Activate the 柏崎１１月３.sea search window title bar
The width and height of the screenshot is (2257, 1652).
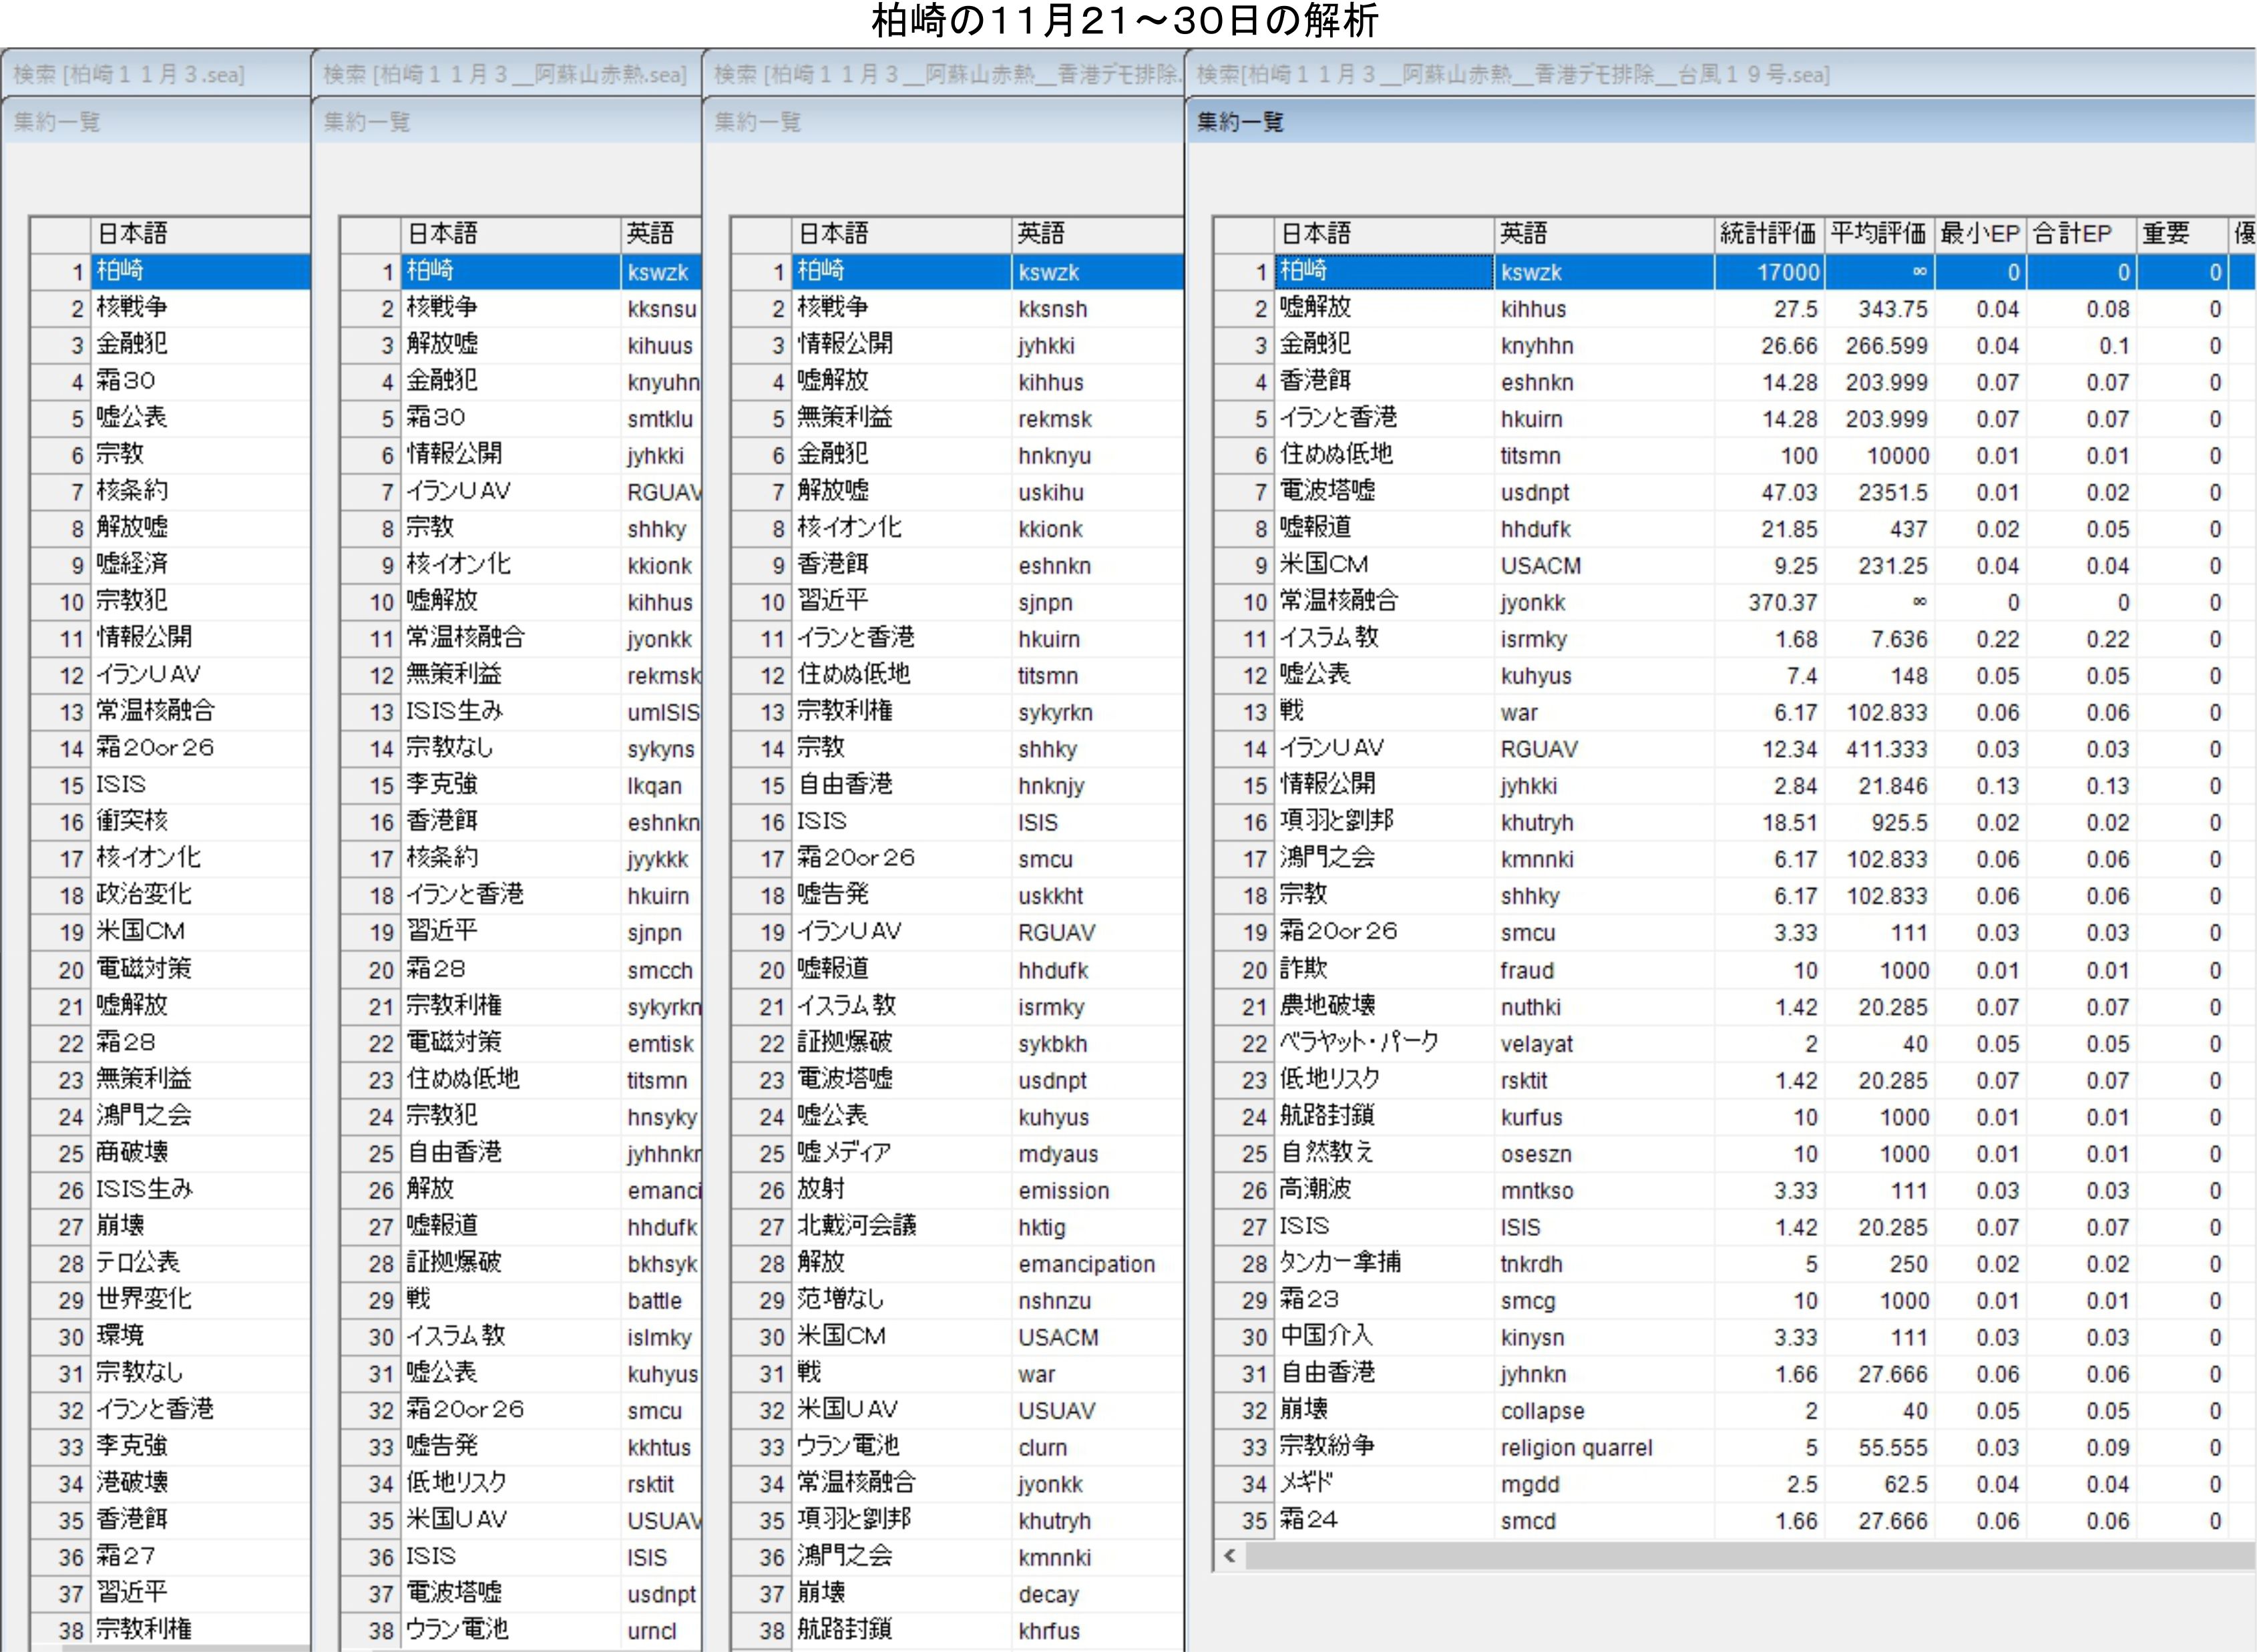coord(129,74)
